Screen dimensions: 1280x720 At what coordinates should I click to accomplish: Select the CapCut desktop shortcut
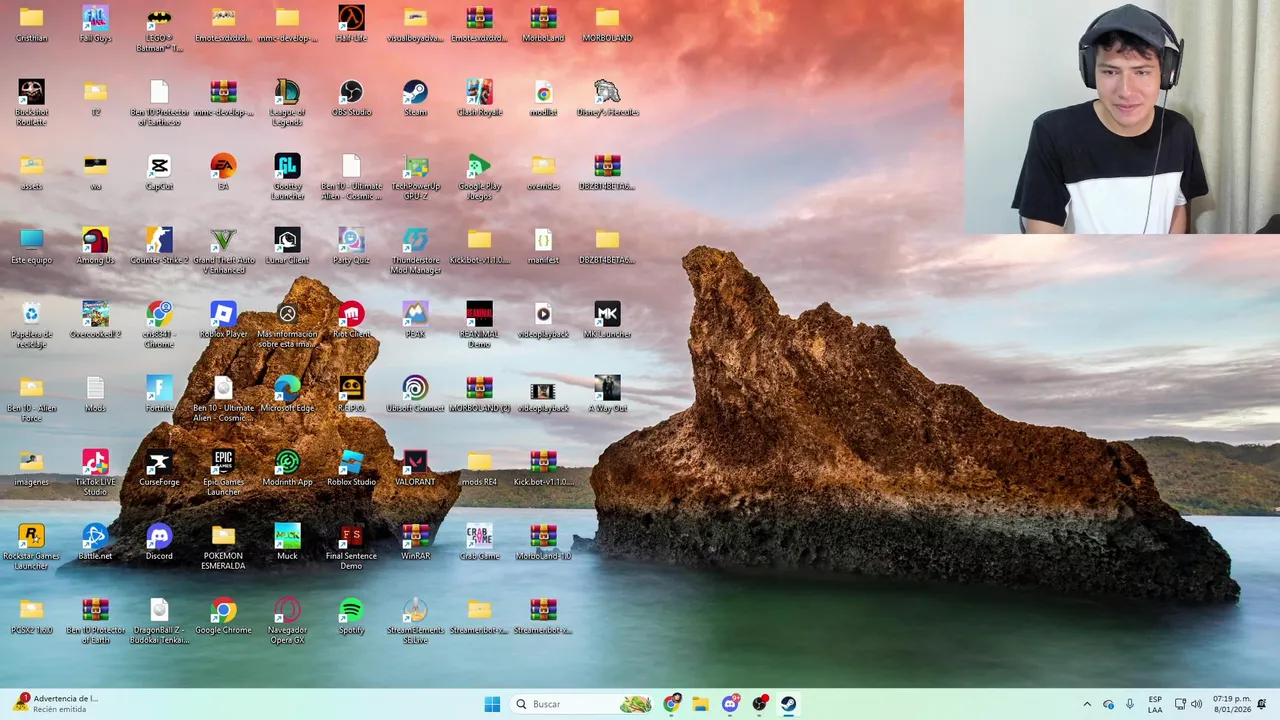point(159,173)
